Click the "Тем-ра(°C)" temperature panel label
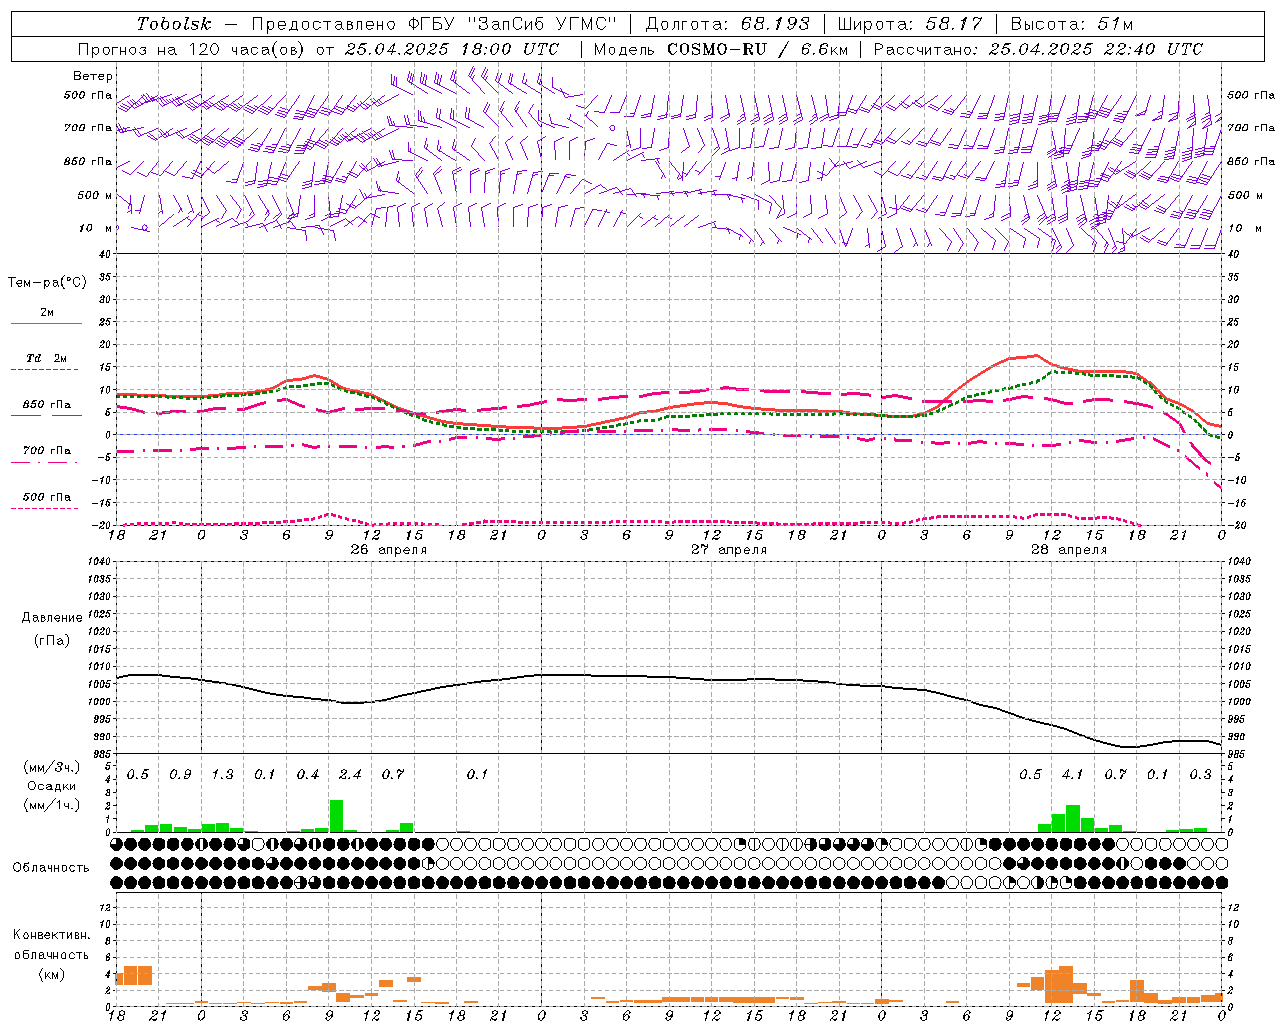The height and width of the screenshot is (1024, 1280). [x=47, y=283]
